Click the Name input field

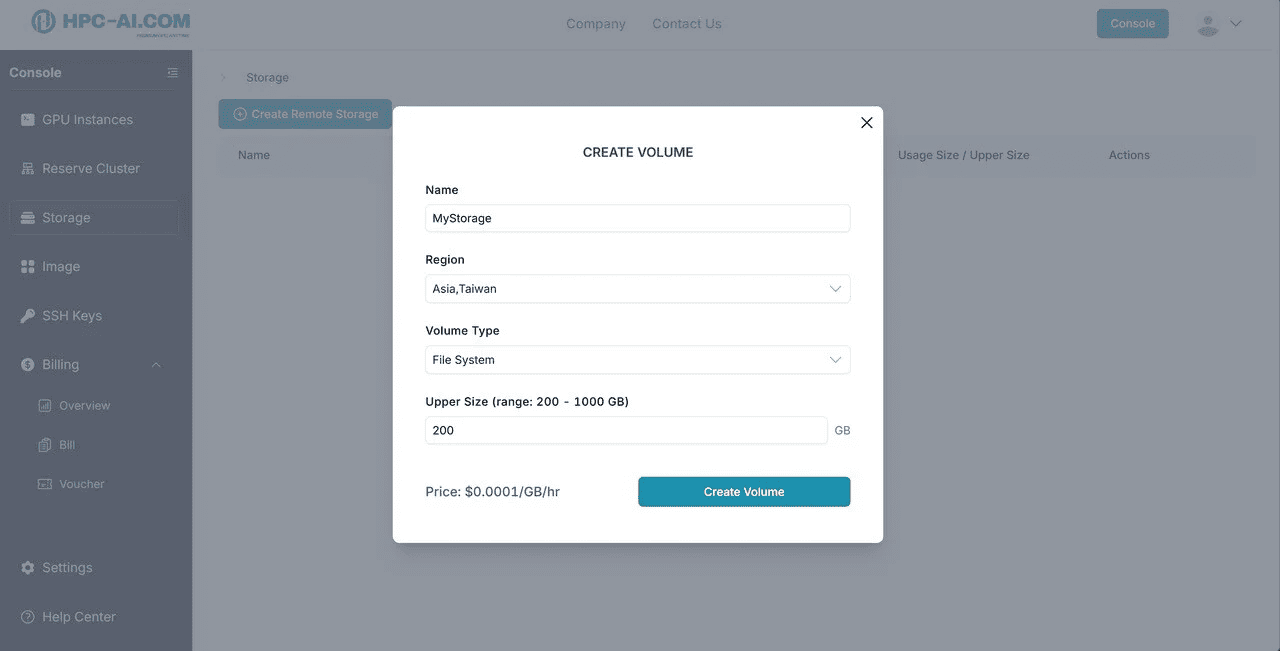(638, 218)
